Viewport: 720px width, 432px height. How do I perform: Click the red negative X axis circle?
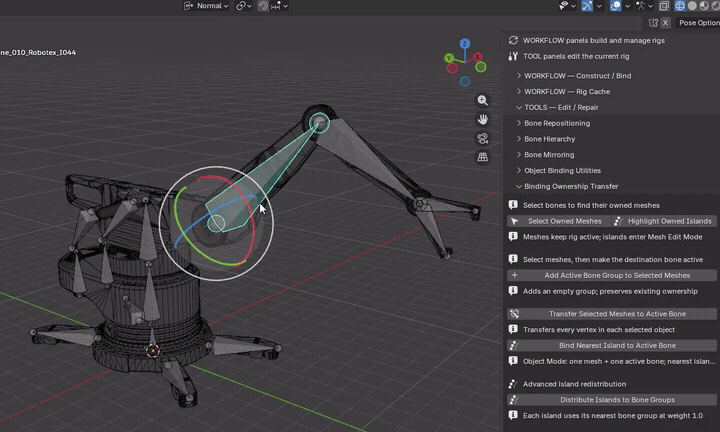[x=452, y=68]
